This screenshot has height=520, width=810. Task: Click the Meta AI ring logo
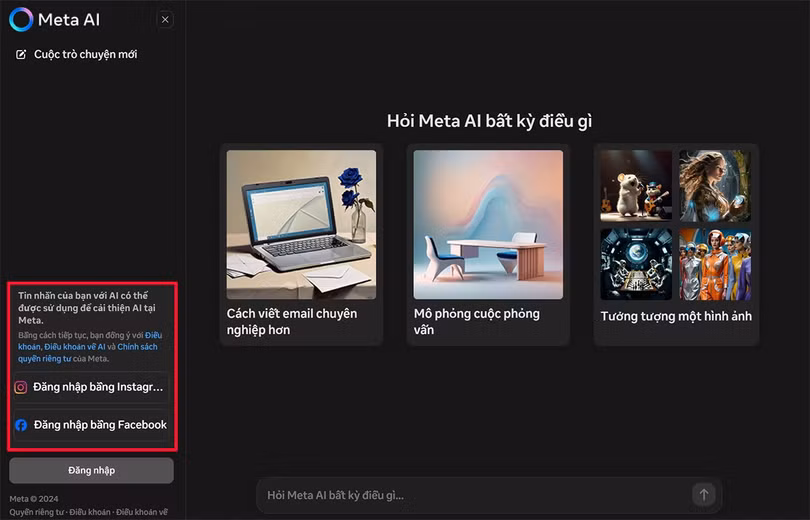click(x=21, y=20)
